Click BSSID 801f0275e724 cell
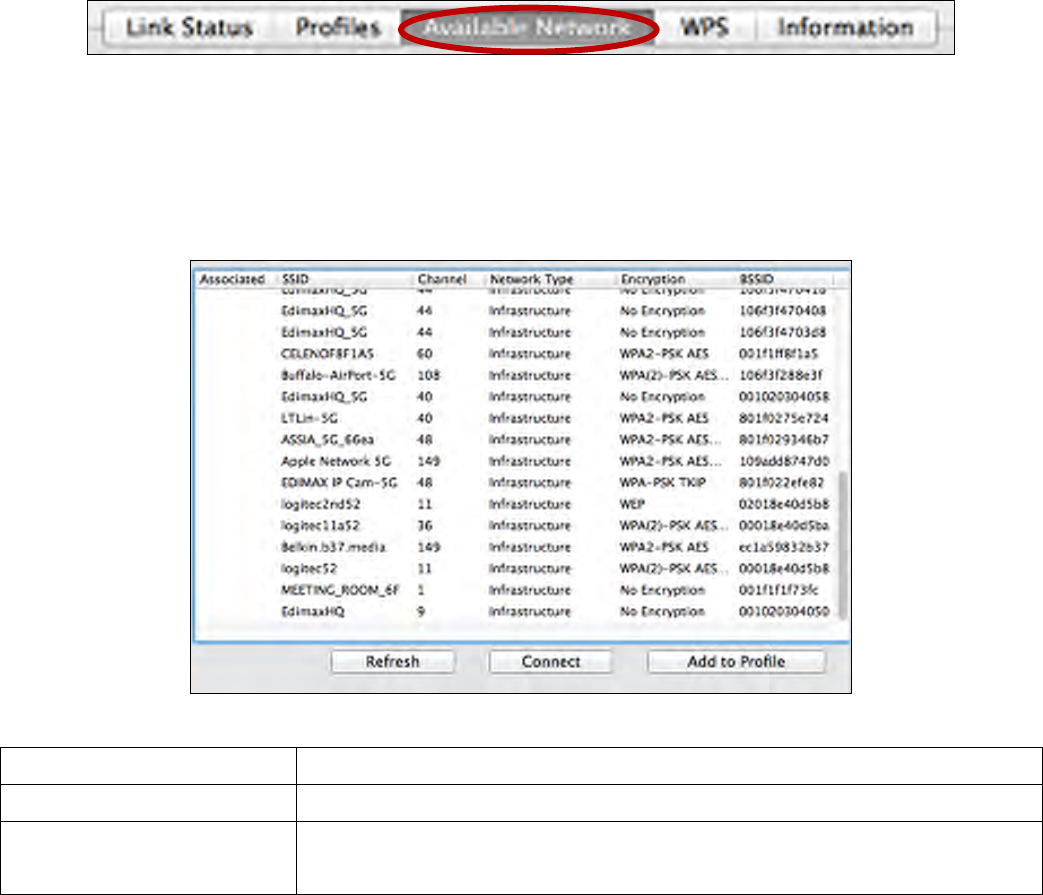1043x895 pixels. pyautogui.click(x=784, y=418)
